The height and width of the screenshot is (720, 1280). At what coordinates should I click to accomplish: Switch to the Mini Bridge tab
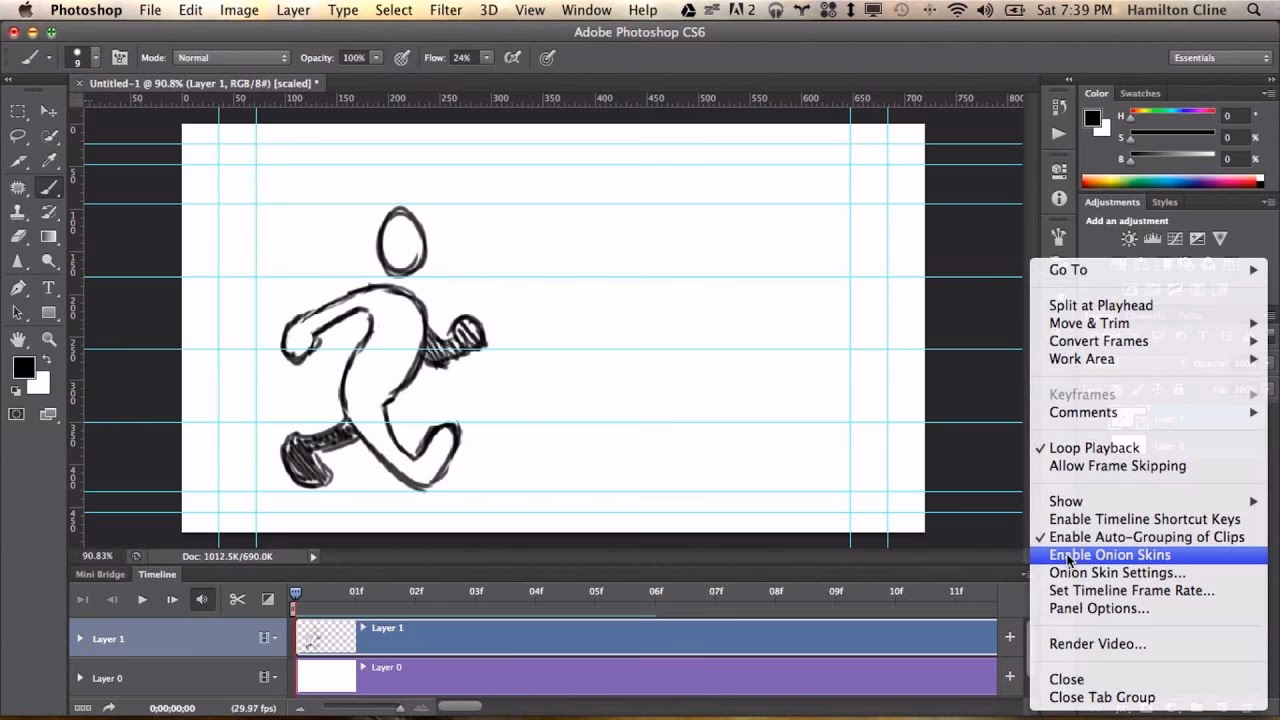coord(100,574)
